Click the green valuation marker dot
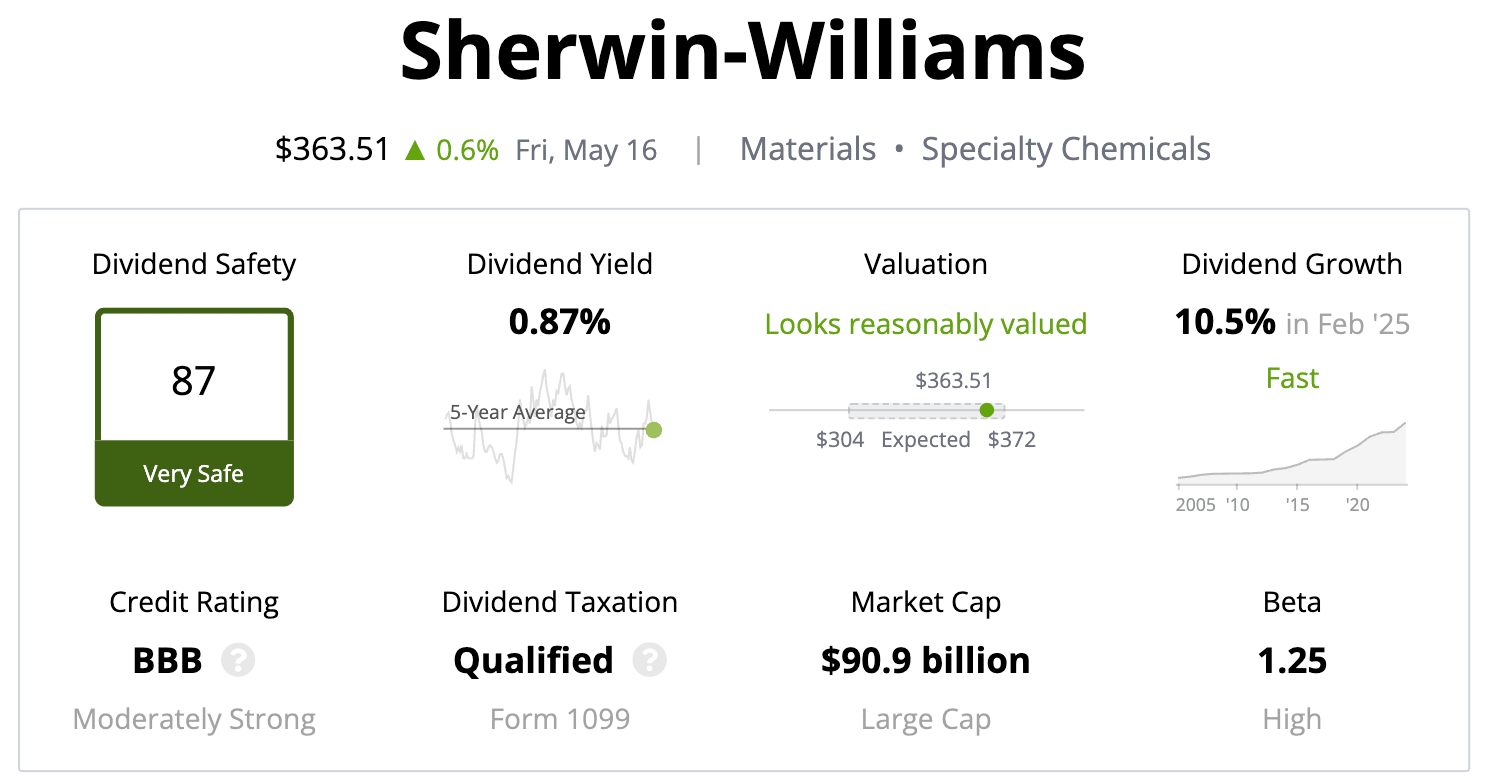This screenshot has height=779, width=1486. click(x=987, y=410)
